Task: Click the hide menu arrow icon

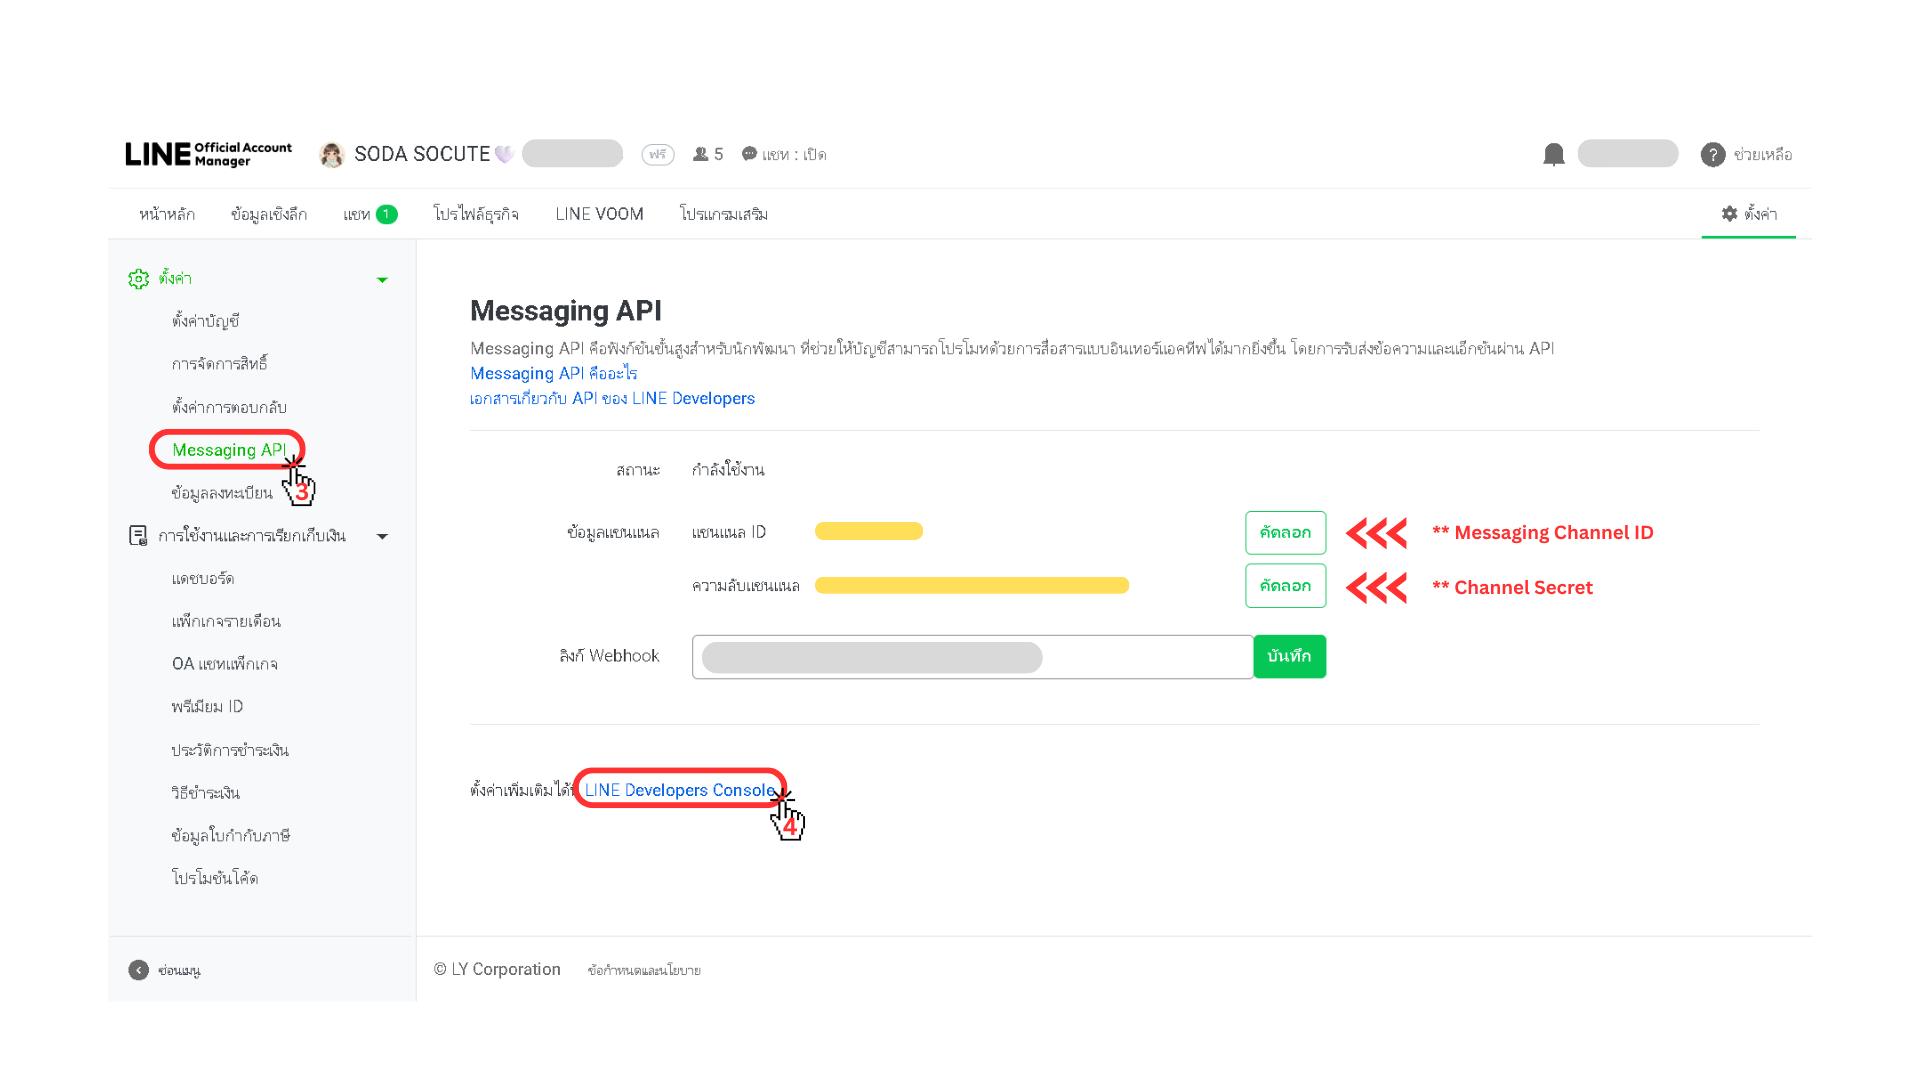Action: [138, 970]
